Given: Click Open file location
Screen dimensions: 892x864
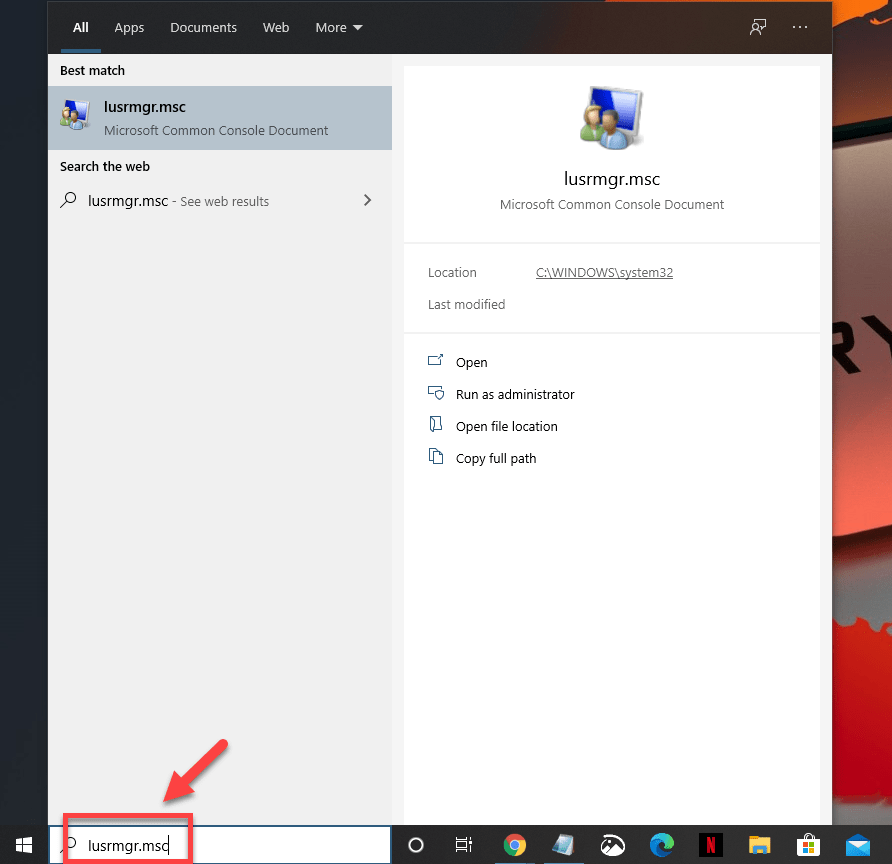Looking at the screenshot, I should point(506,426).
